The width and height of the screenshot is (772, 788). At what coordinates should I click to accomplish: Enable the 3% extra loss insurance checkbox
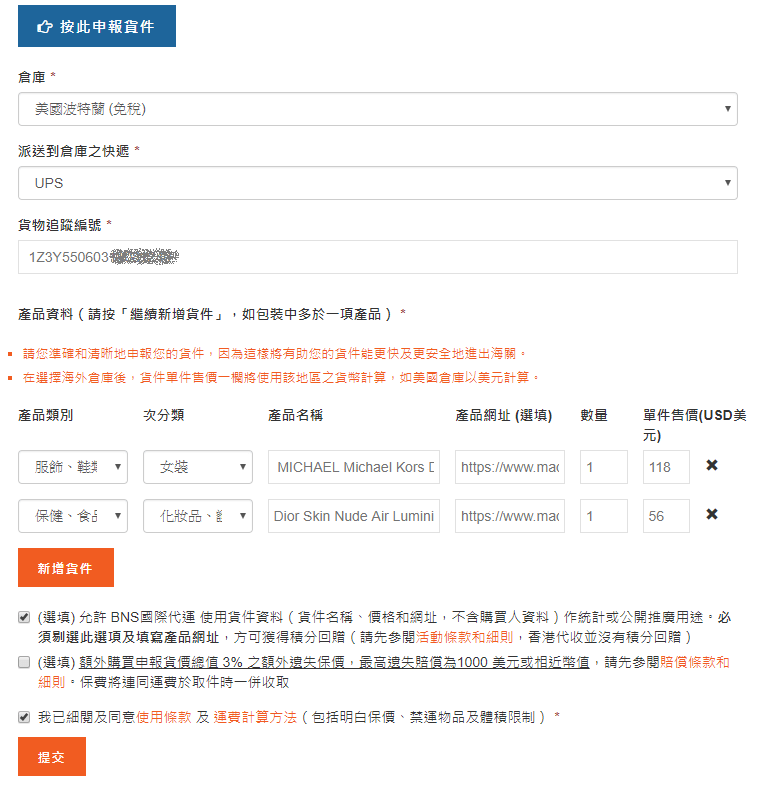coord(24,662)
